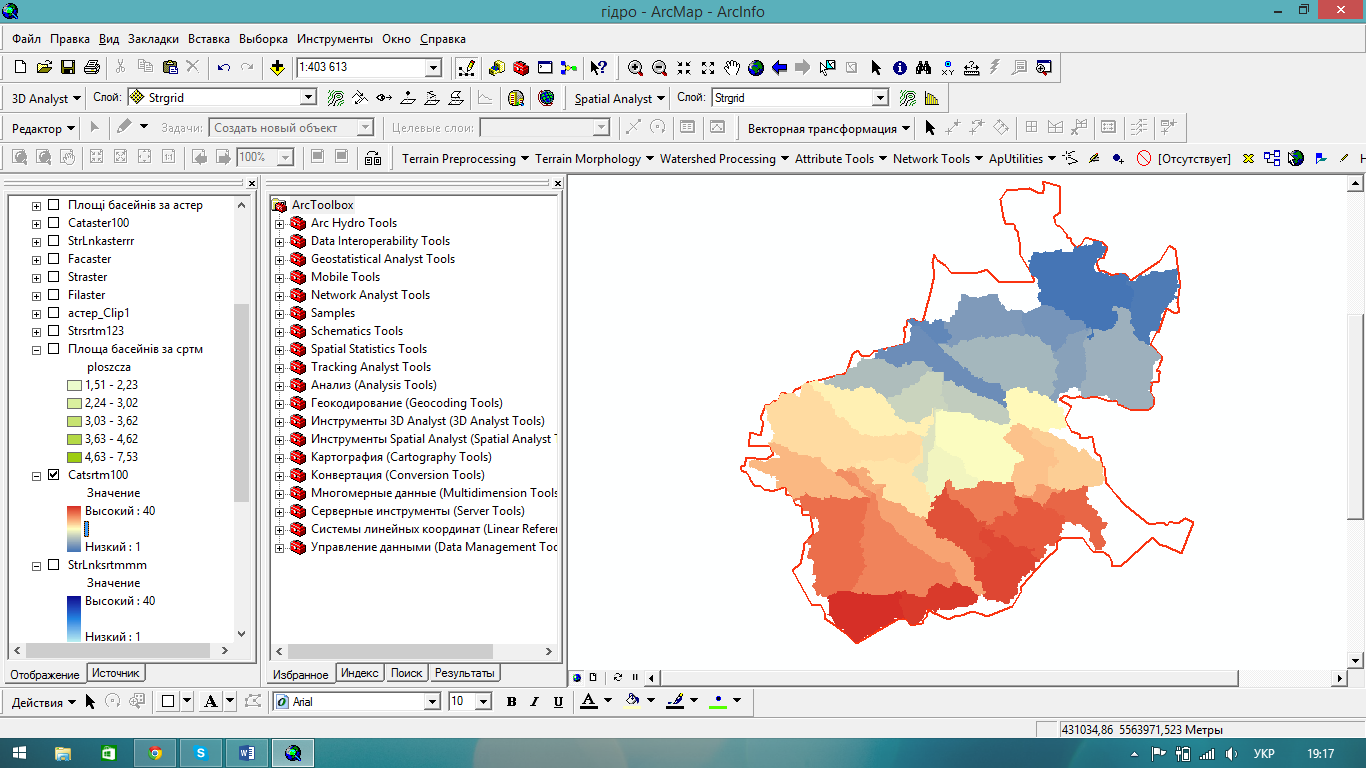Open the fill color picker dropdown
1366x768 pixels.
pos(651,701)
